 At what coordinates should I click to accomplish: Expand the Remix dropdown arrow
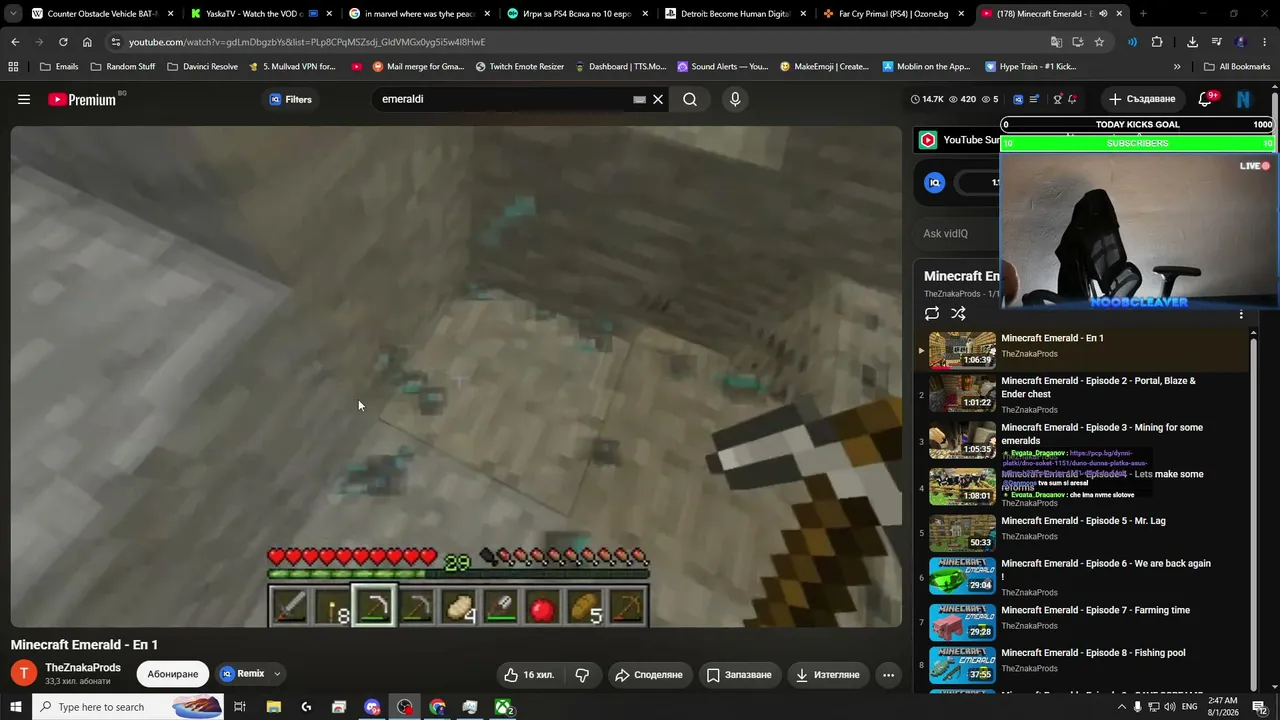(x=277, y=674)
